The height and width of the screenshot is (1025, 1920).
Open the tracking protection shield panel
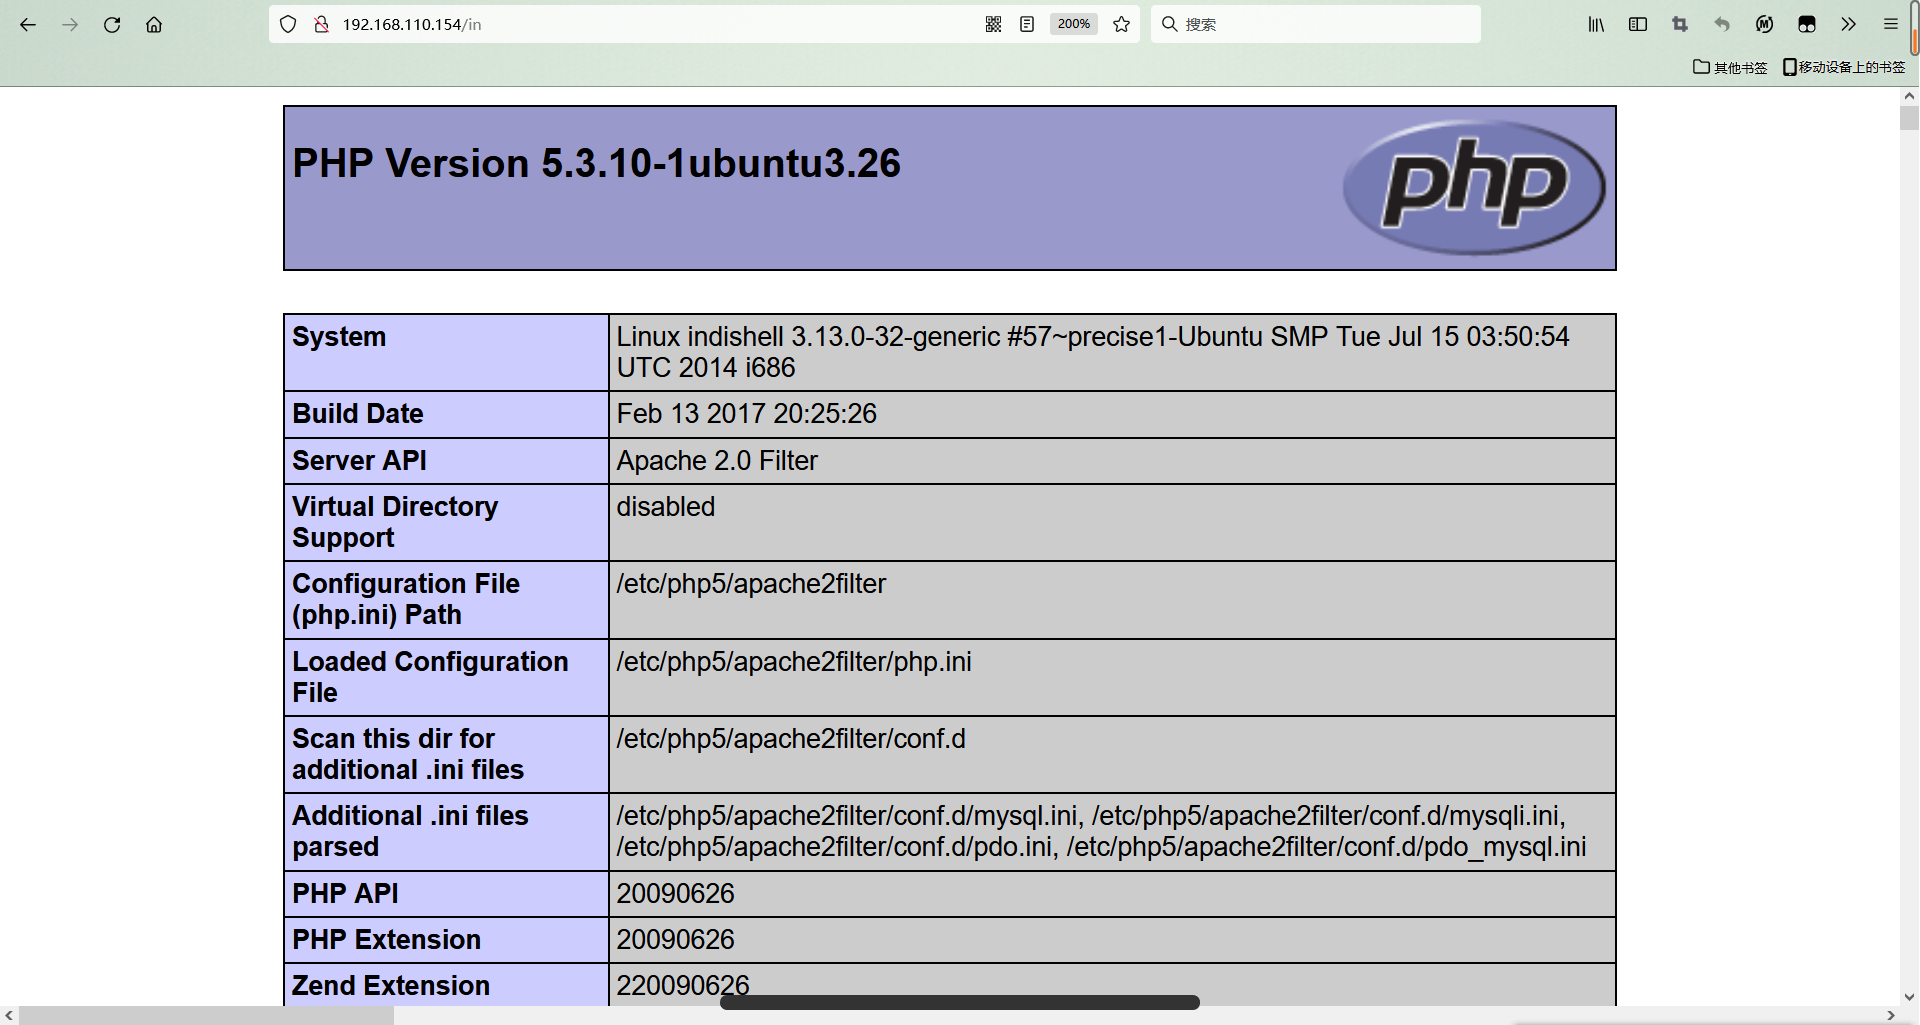tap(288, 25)
